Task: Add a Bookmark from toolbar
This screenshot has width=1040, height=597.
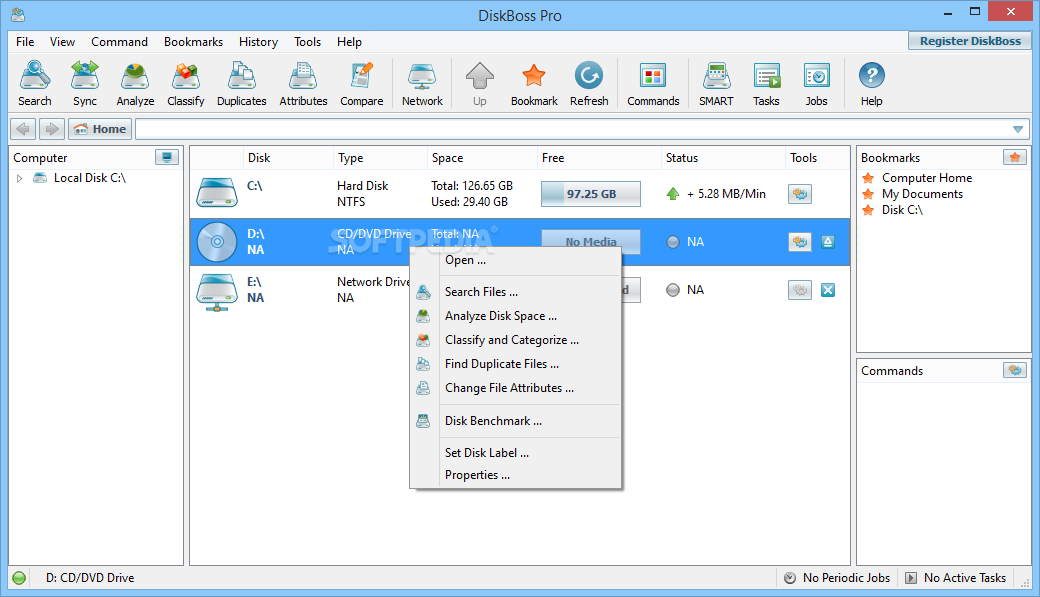Action: [x=534, y=84]
